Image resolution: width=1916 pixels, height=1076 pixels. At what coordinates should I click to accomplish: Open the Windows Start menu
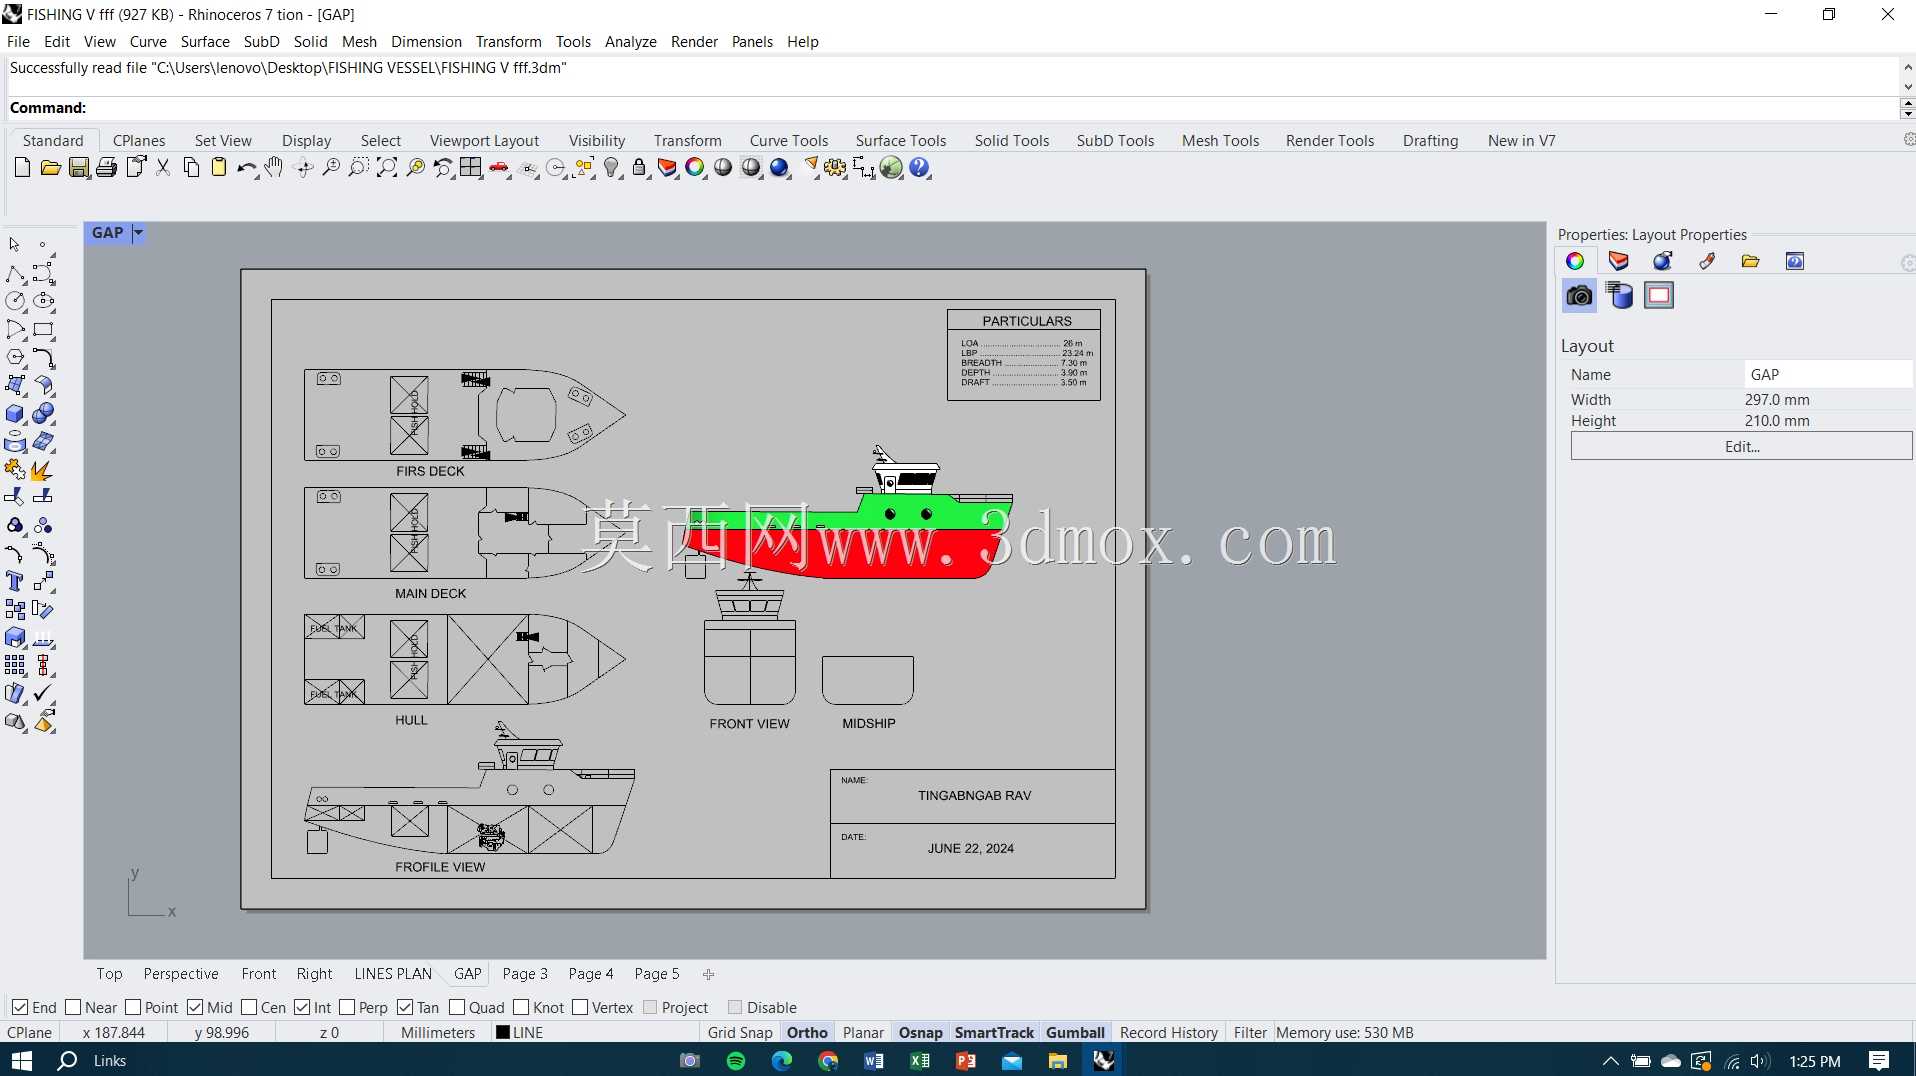click(x=22, y=1060)
